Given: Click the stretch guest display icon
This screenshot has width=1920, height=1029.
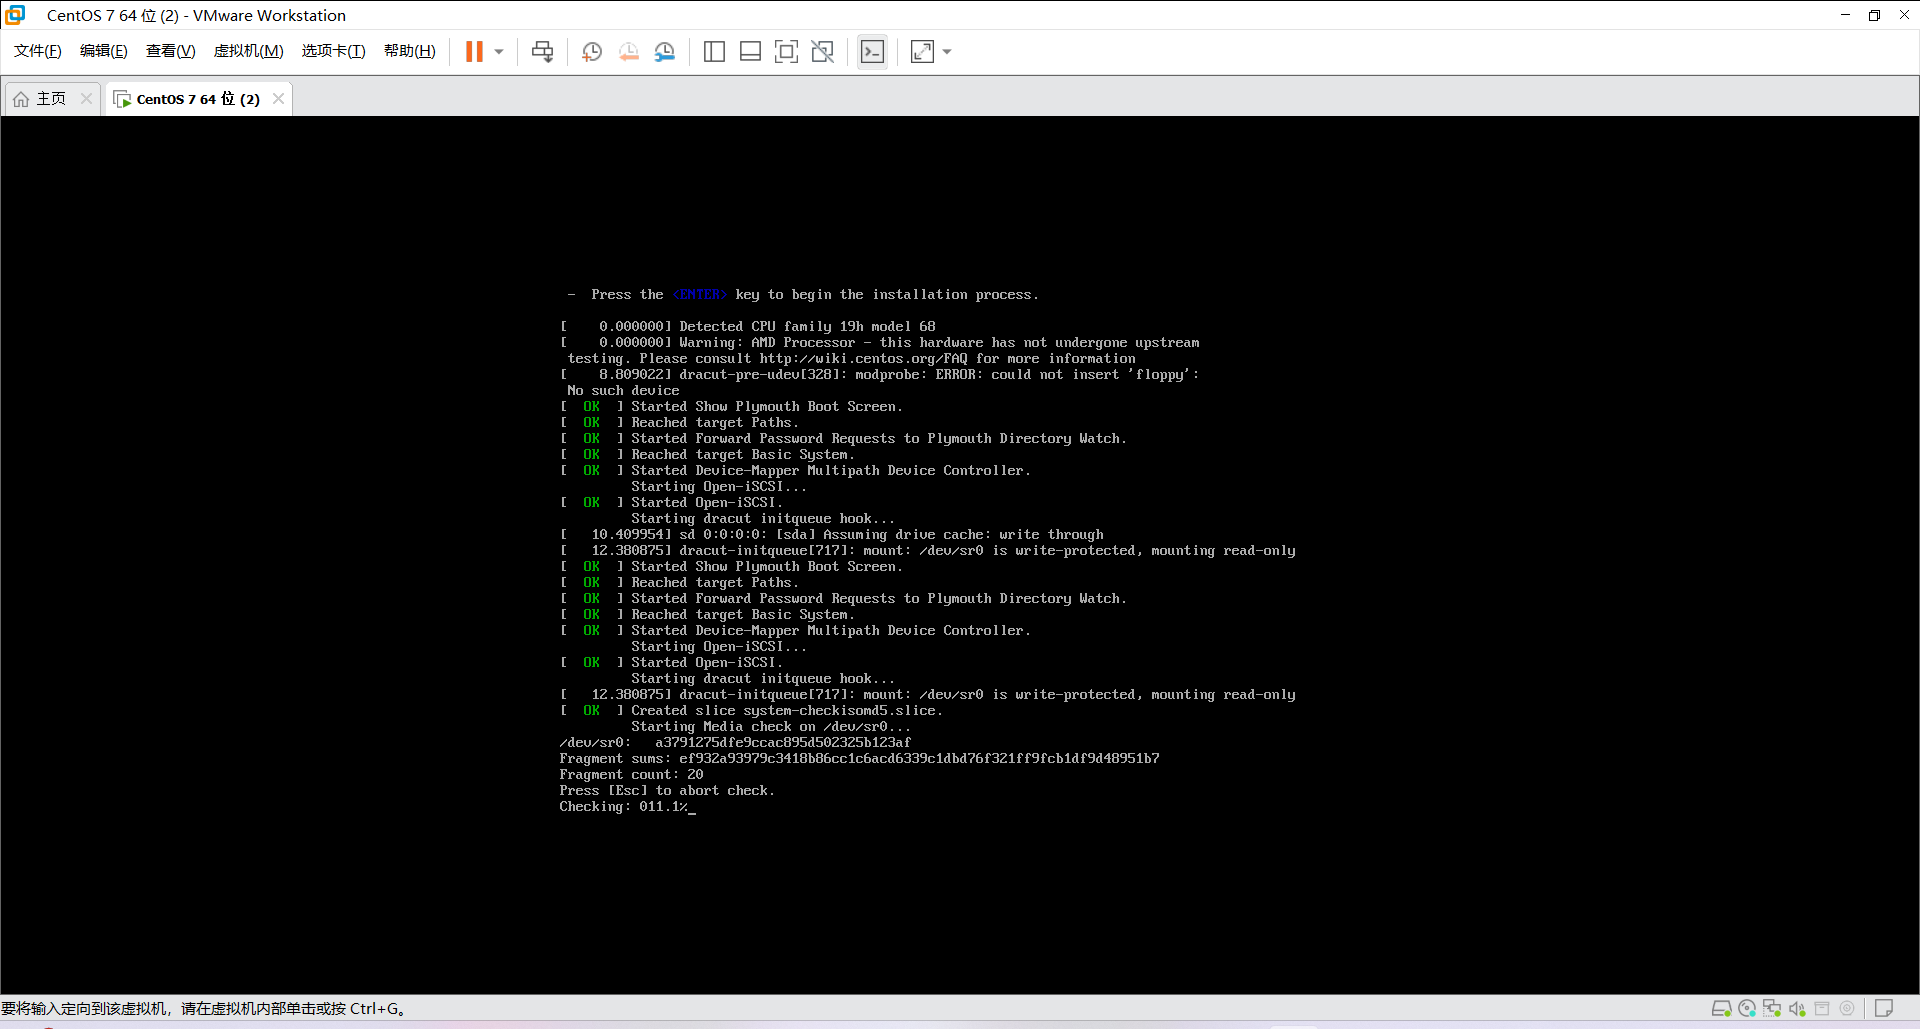Looking at the screenshot, I should click(922, 51).
